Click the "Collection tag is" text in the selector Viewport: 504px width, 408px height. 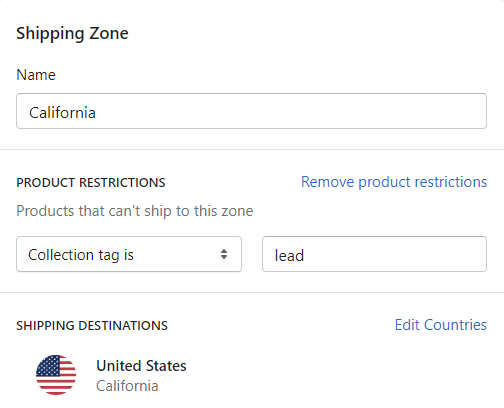click(81, 255)
